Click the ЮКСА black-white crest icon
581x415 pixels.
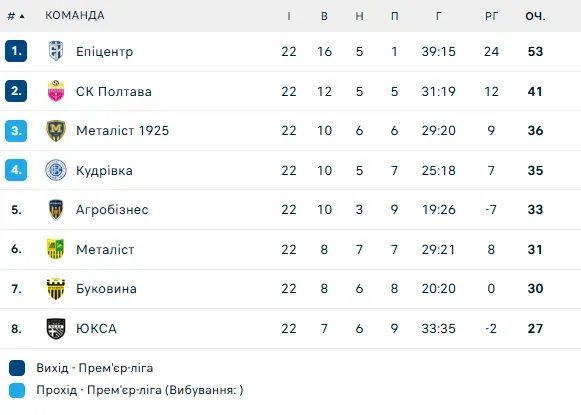click(x=56, y=329)
